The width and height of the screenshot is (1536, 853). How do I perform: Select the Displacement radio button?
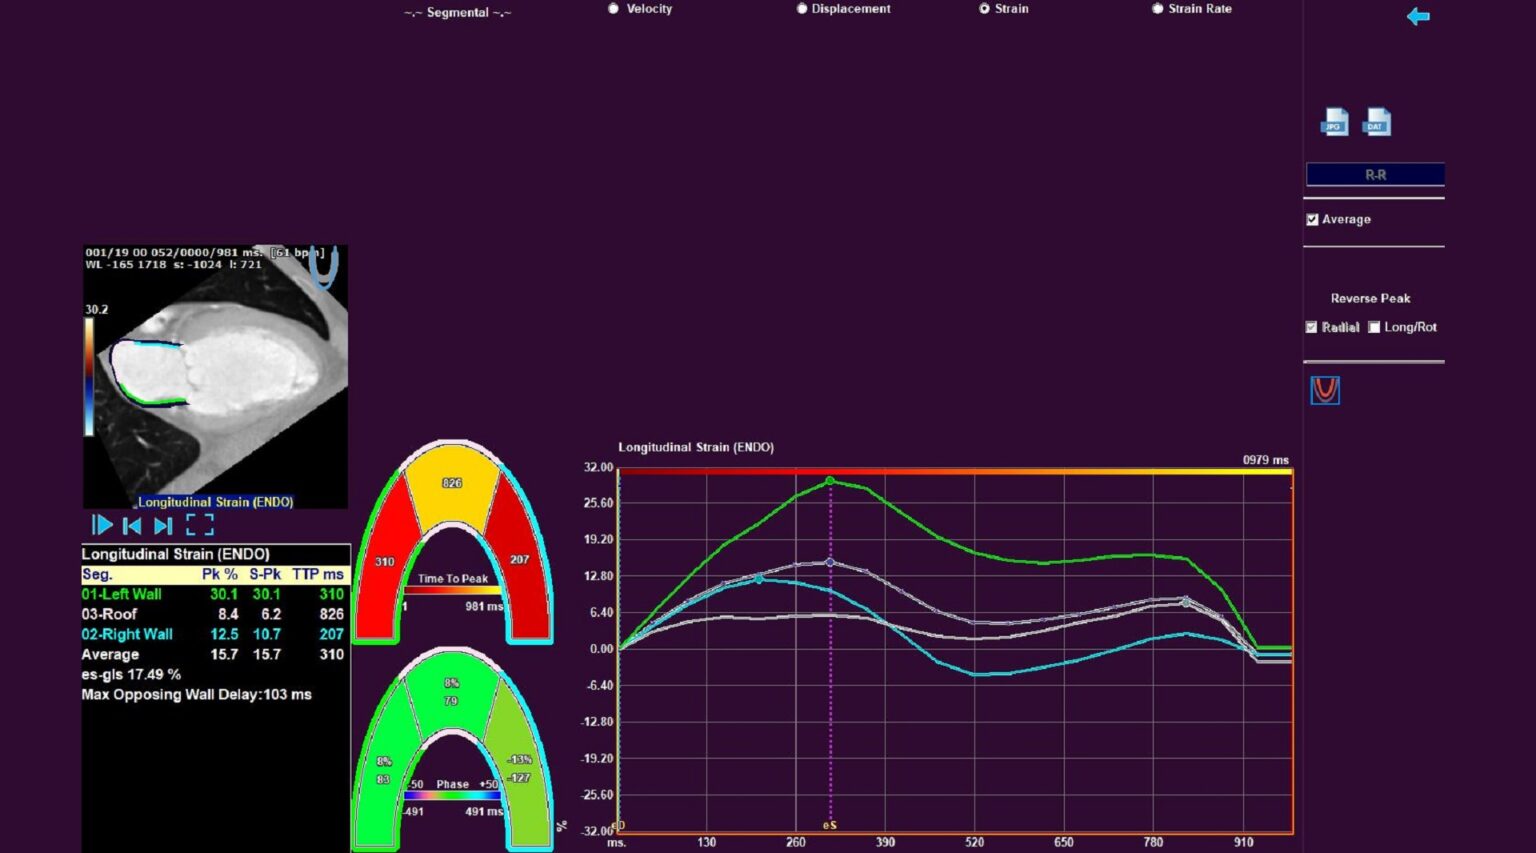[x=801, y=9]
